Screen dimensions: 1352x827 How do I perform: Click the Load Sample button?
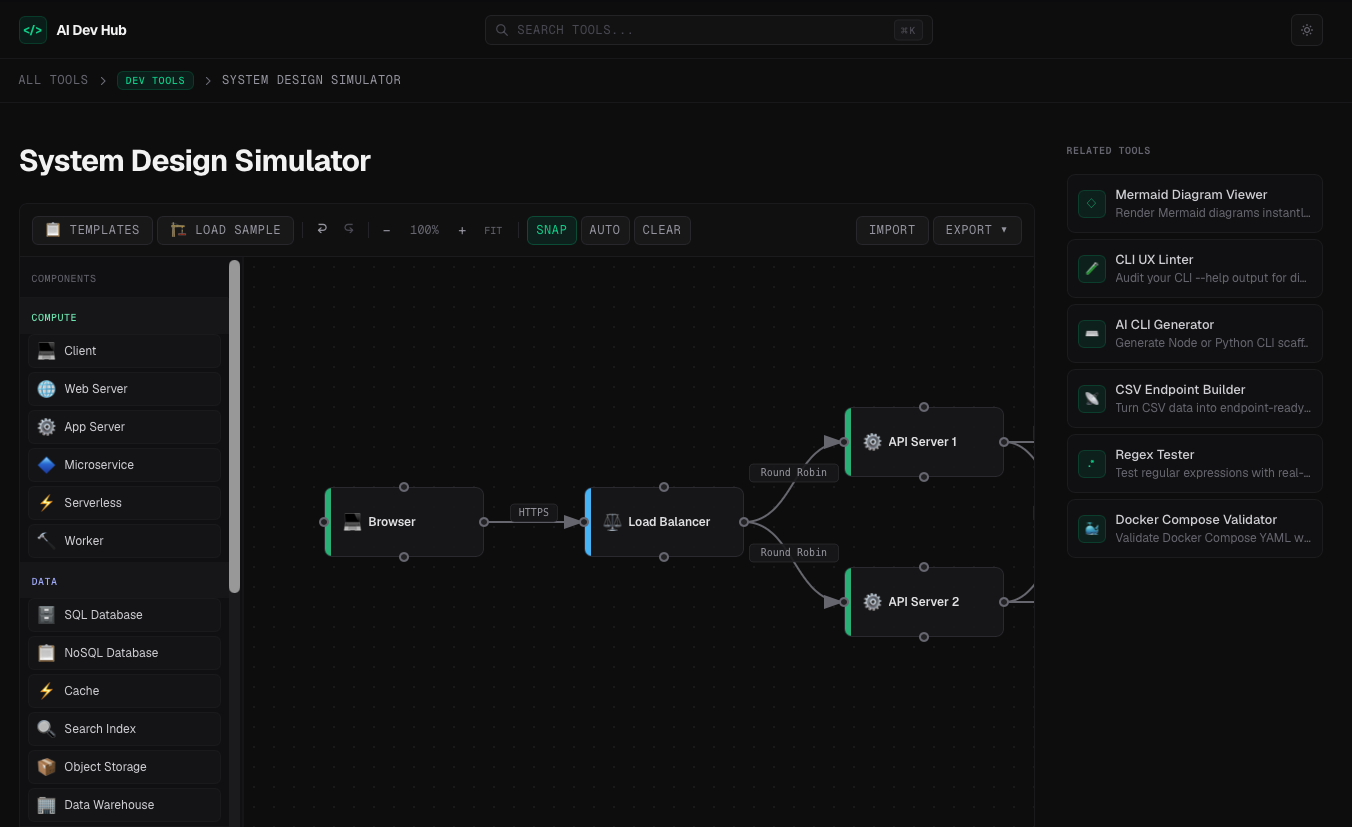pyautogui.click(x=225, y=230)
